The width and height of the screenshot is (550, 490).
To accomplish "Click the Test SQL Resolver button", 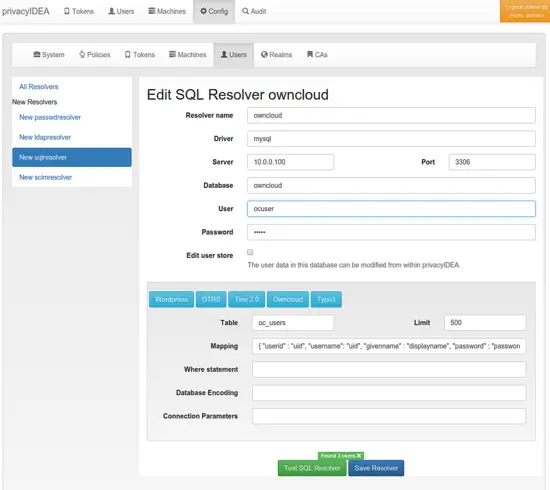I will pos(312,468).
